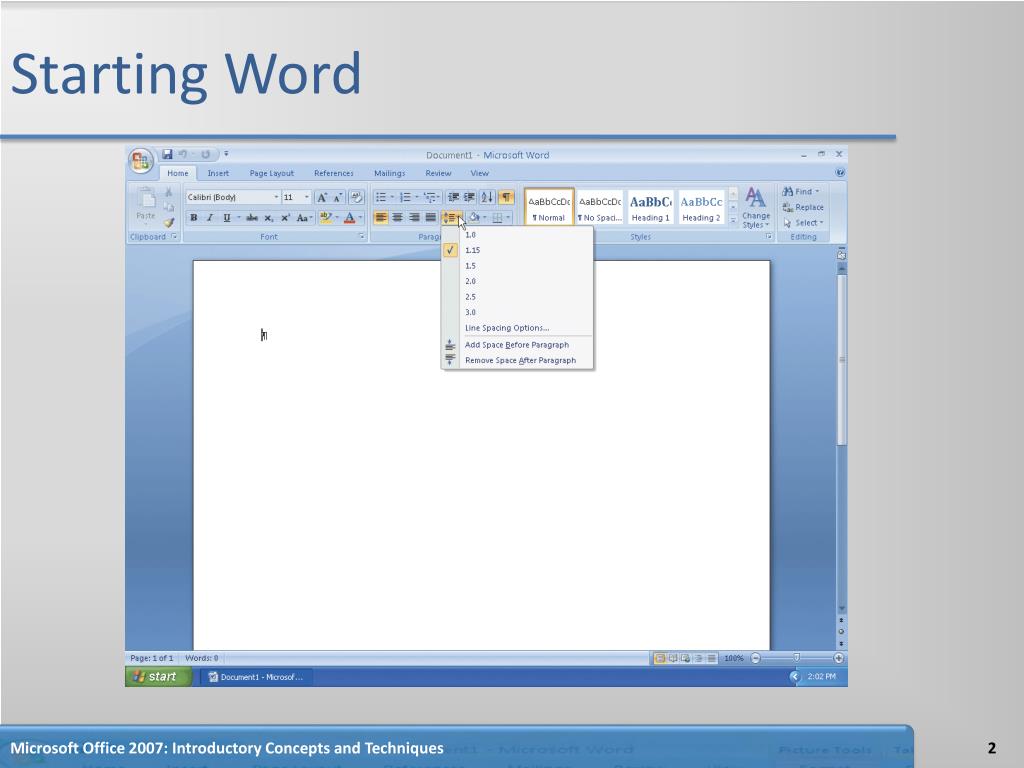Click the Zoom Out minus icon
This screenshot has height=768, width=1024.
click(x=756, y=658)
